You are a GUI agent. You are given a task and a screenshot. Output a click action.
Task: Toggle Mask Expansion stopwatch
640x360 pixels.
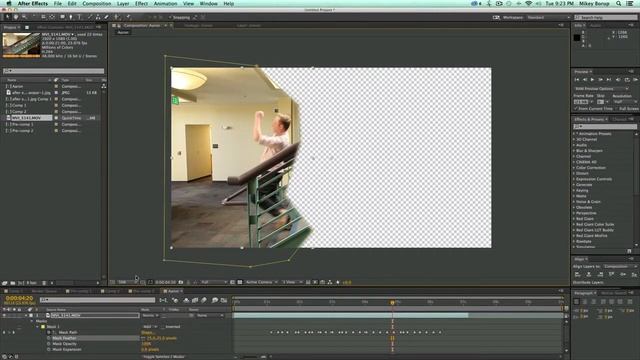(x=49, y=349)
